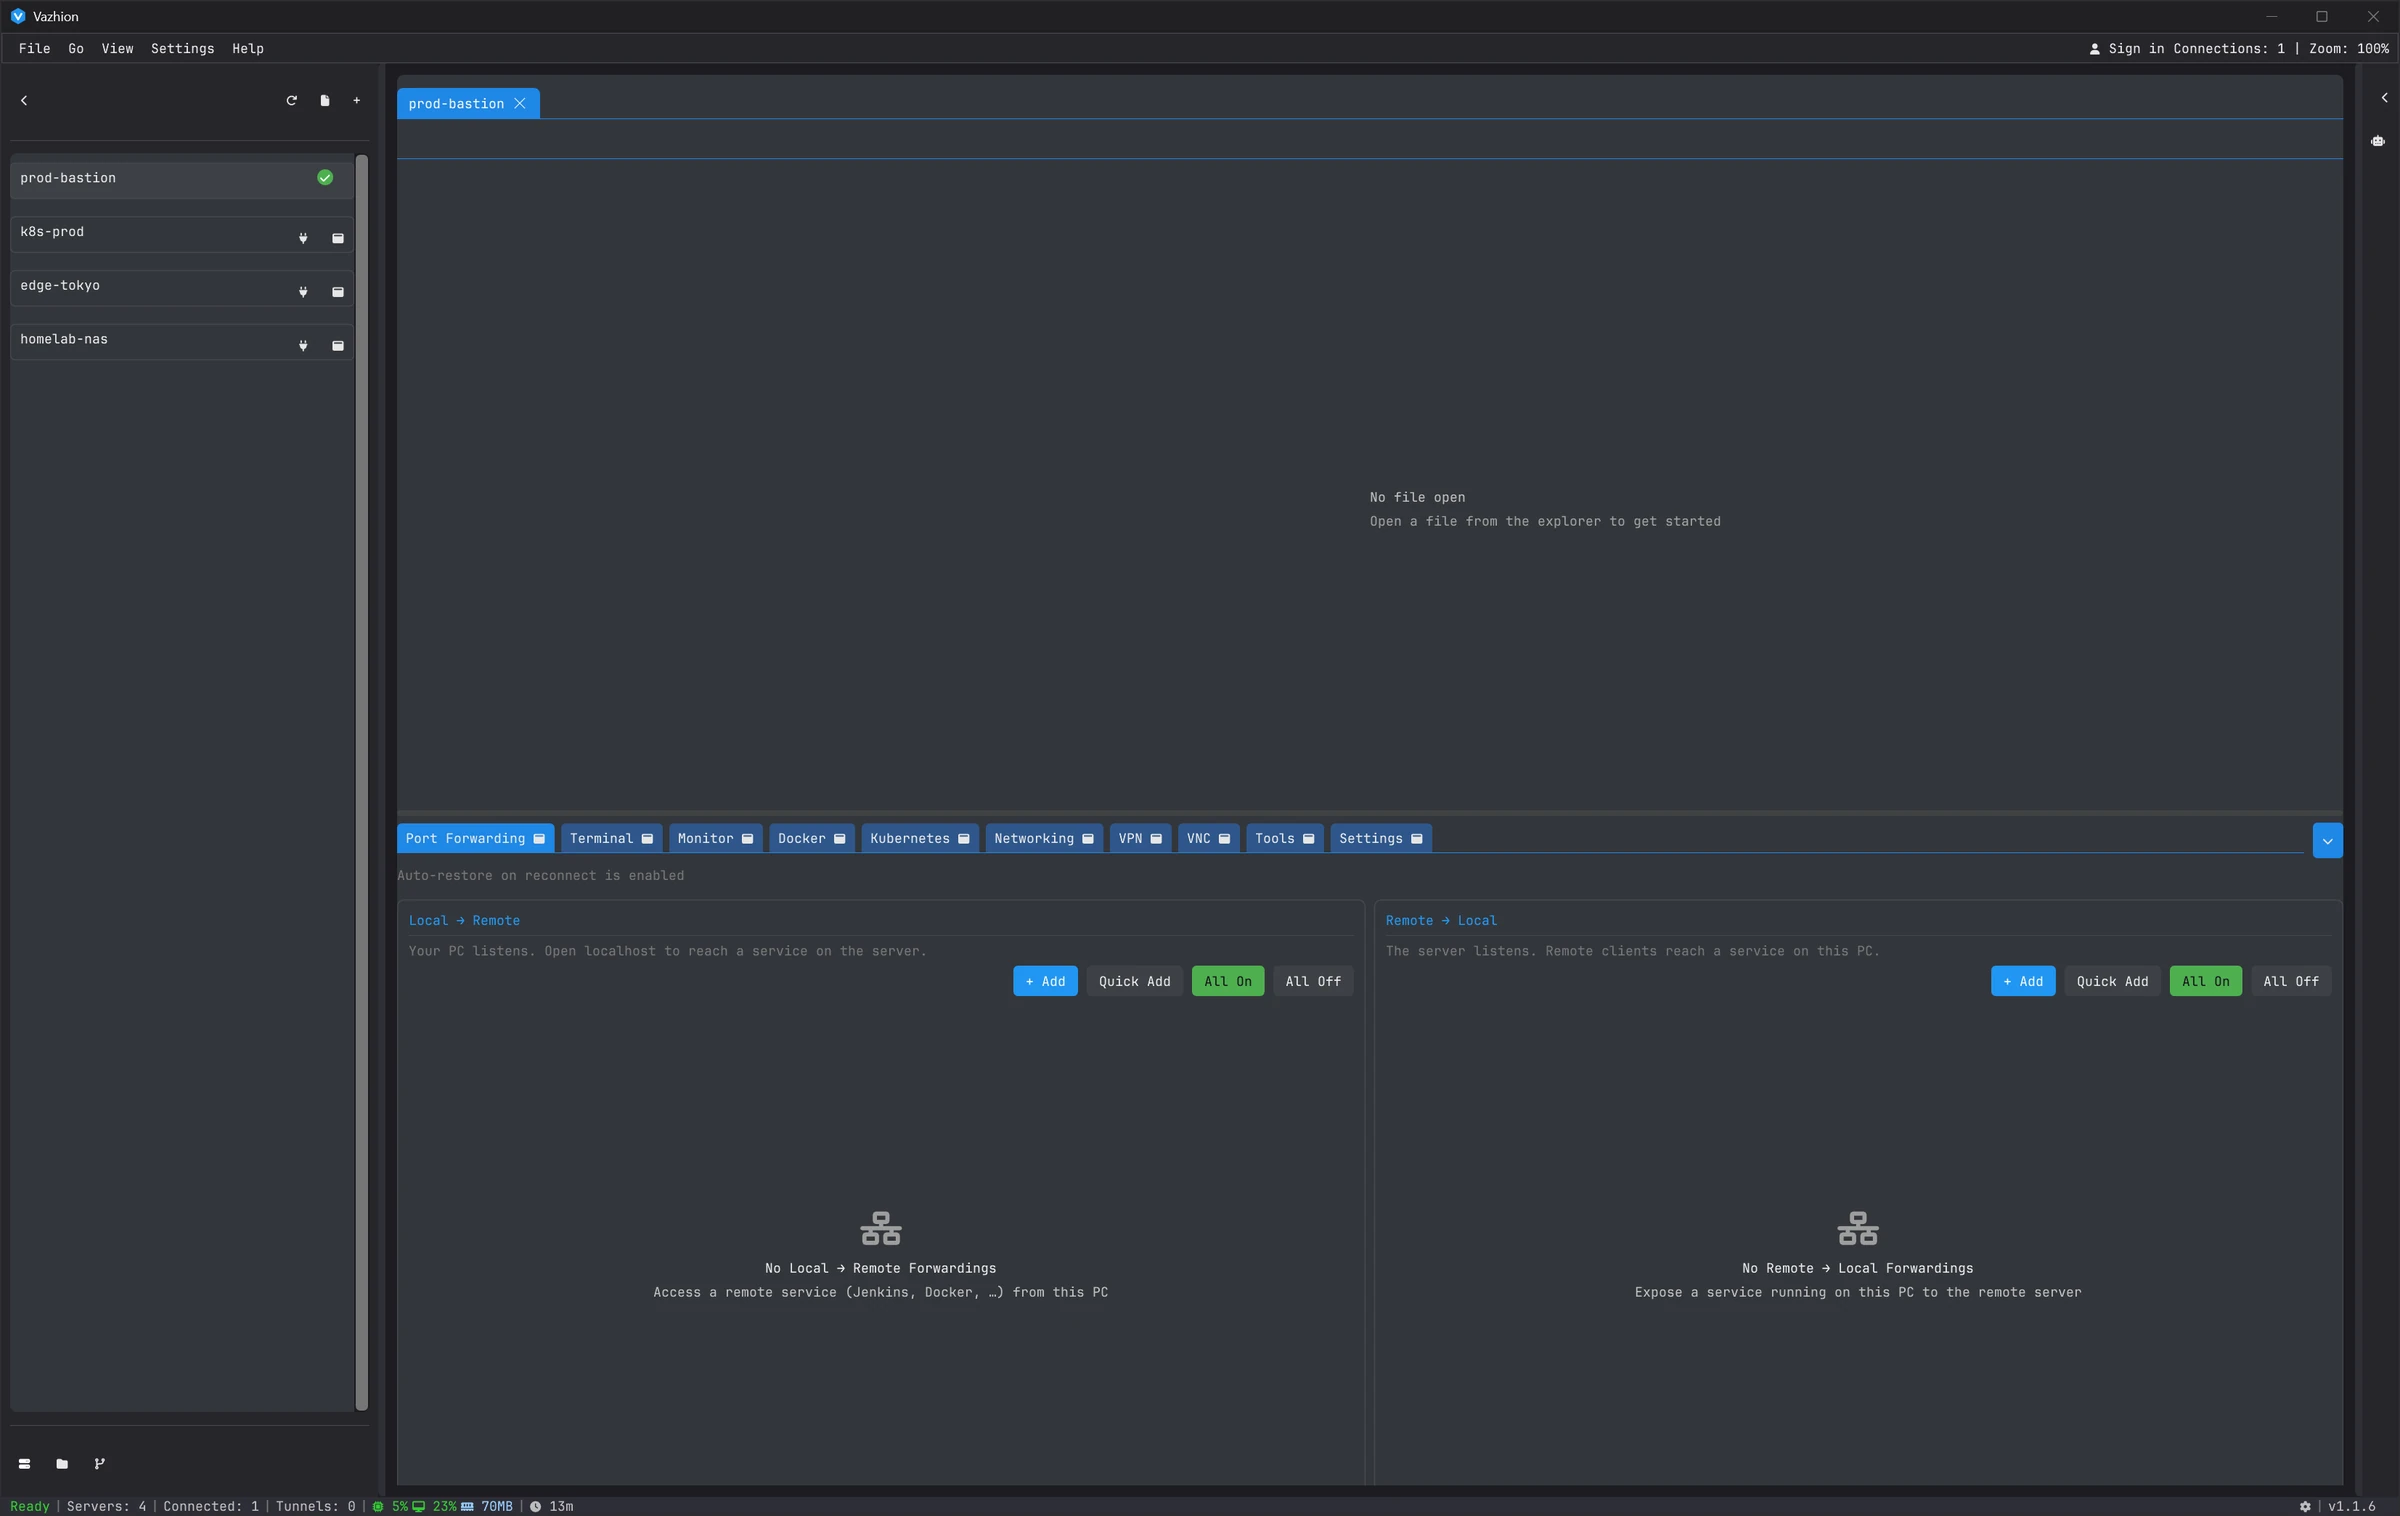Click the Zoom: 100% indicator
Viewport: 2400px width, 1516px height.
pos(2348,48)
